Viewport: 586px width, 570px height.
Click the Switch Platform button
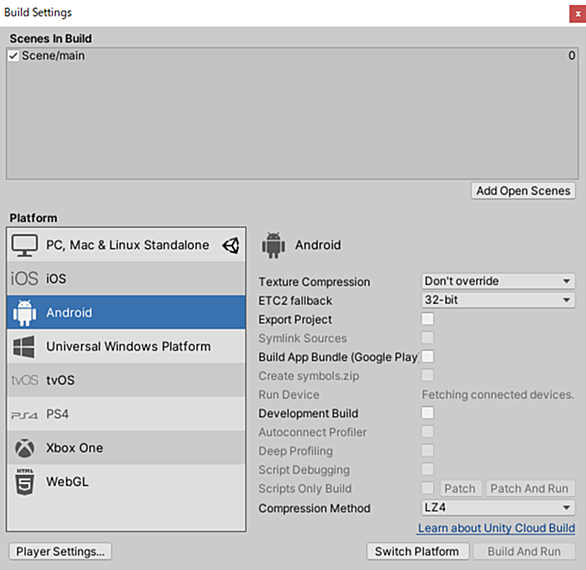pos(417,551)
